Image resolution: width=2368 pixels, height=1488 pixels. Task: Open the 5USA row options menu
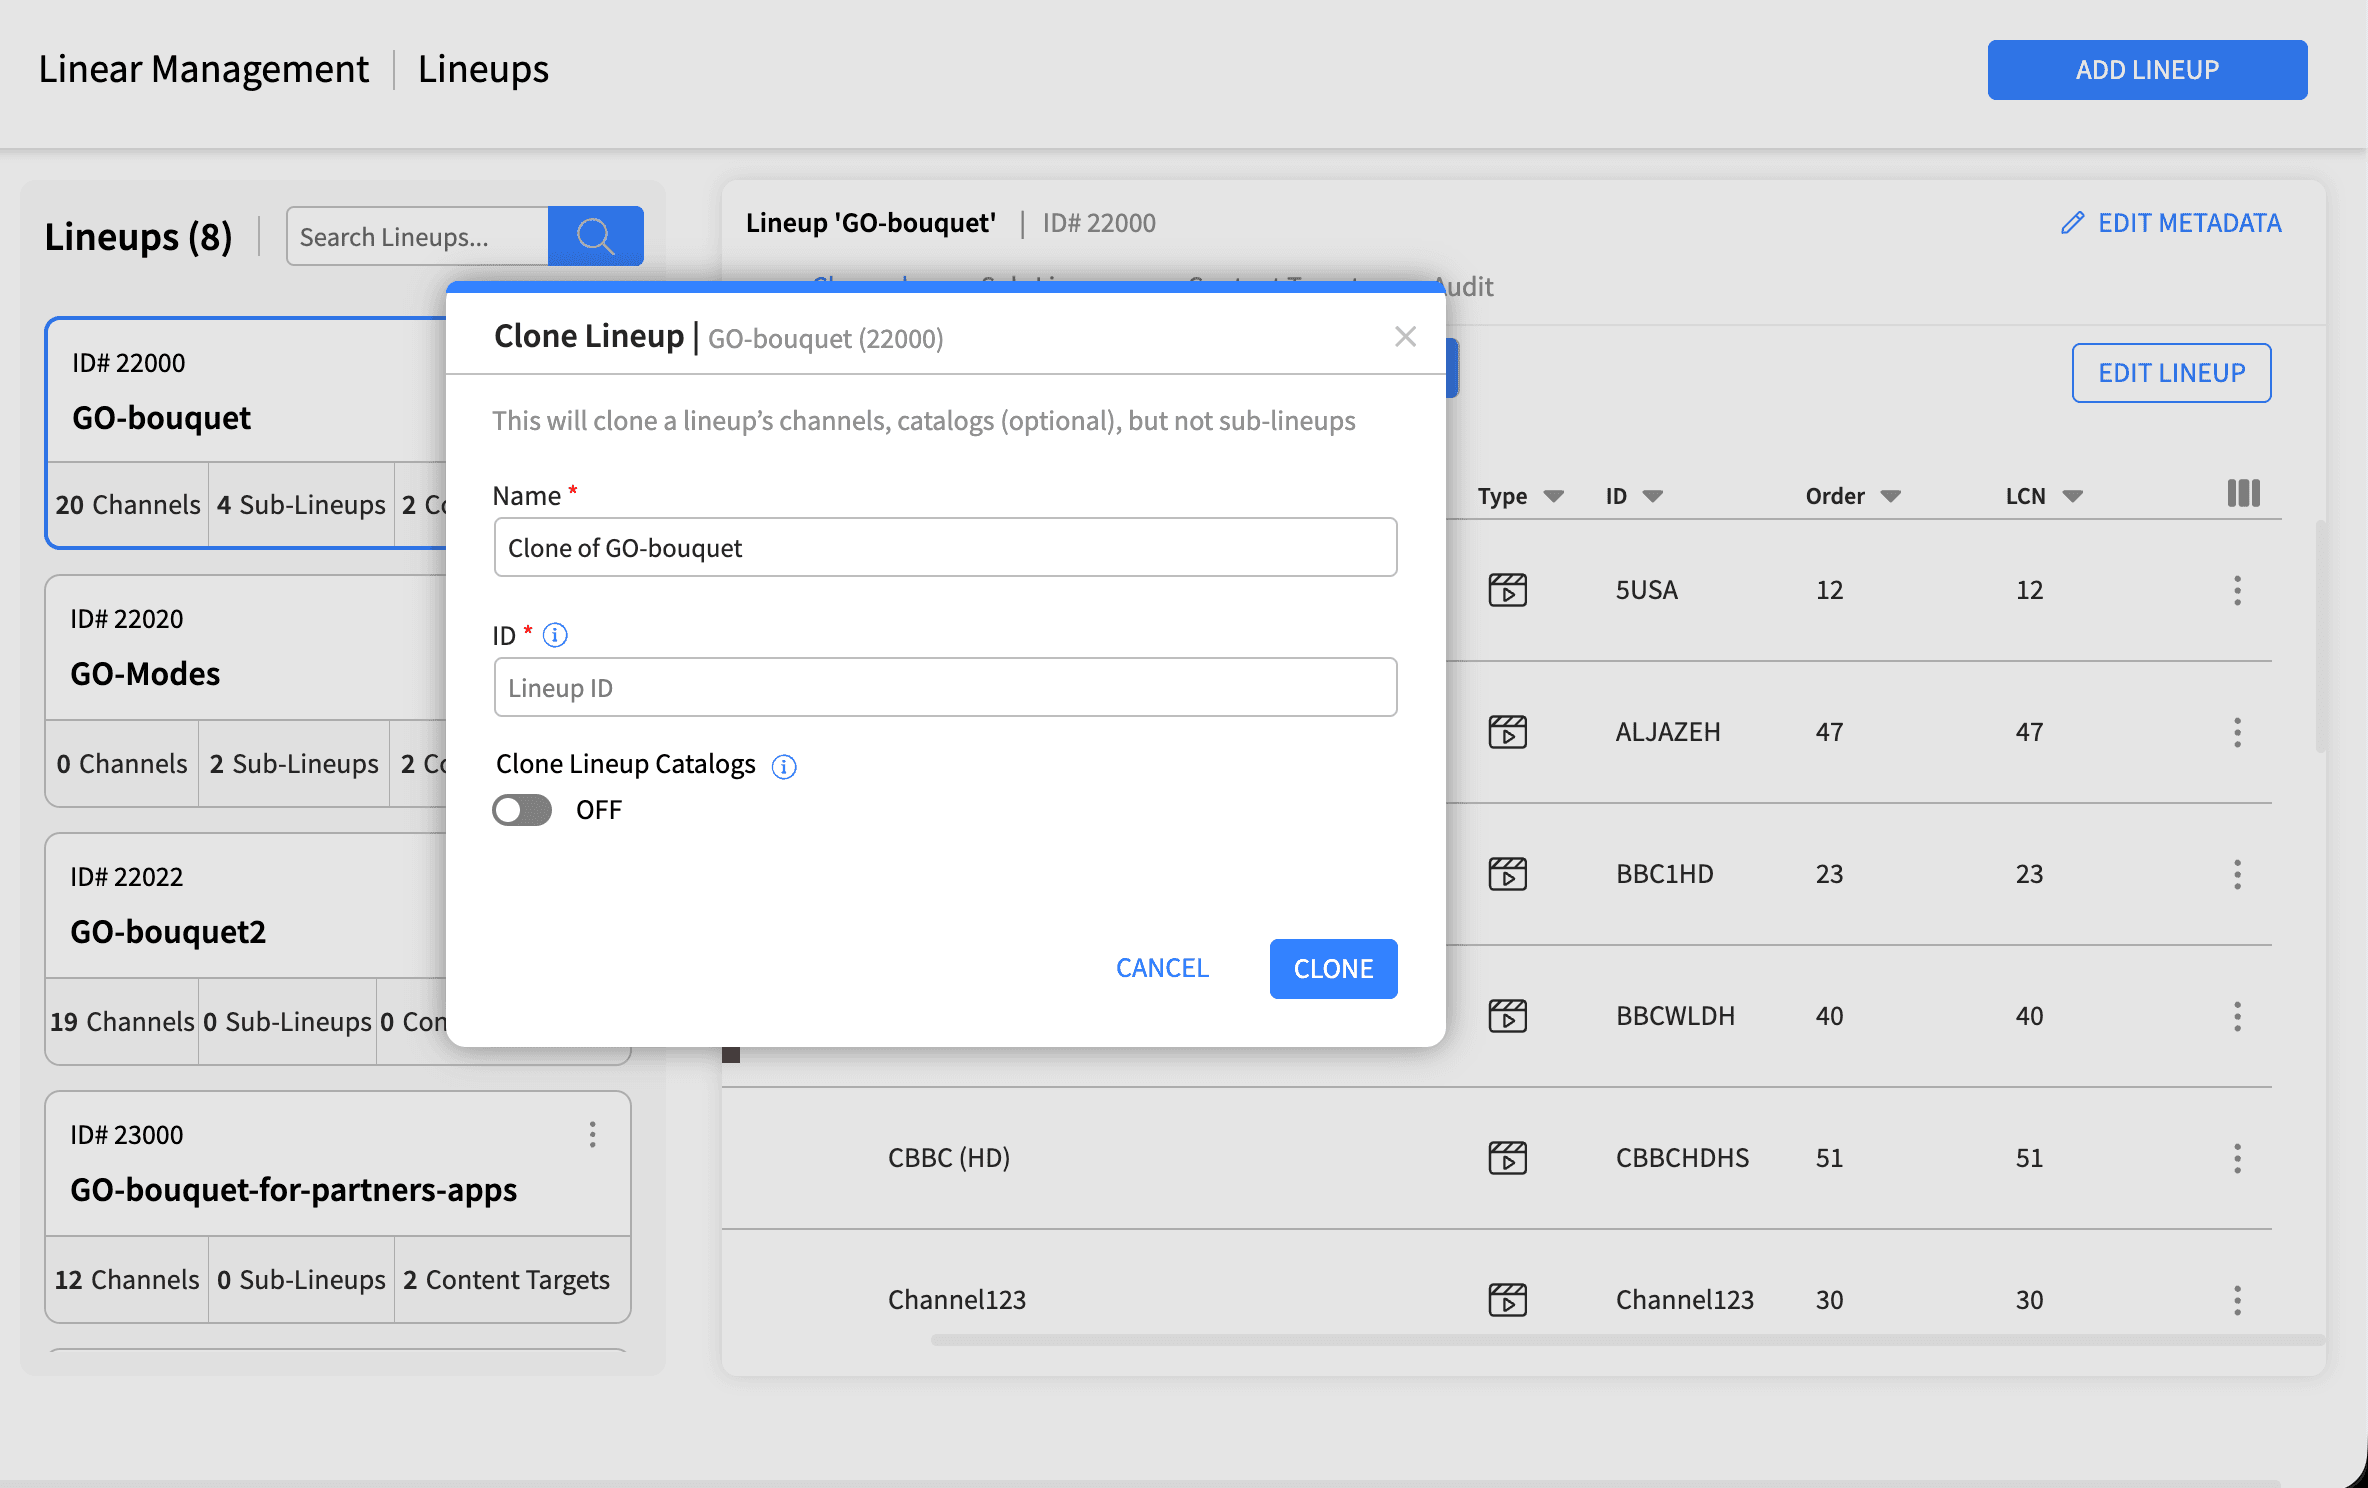click(x=2237, y=590)
